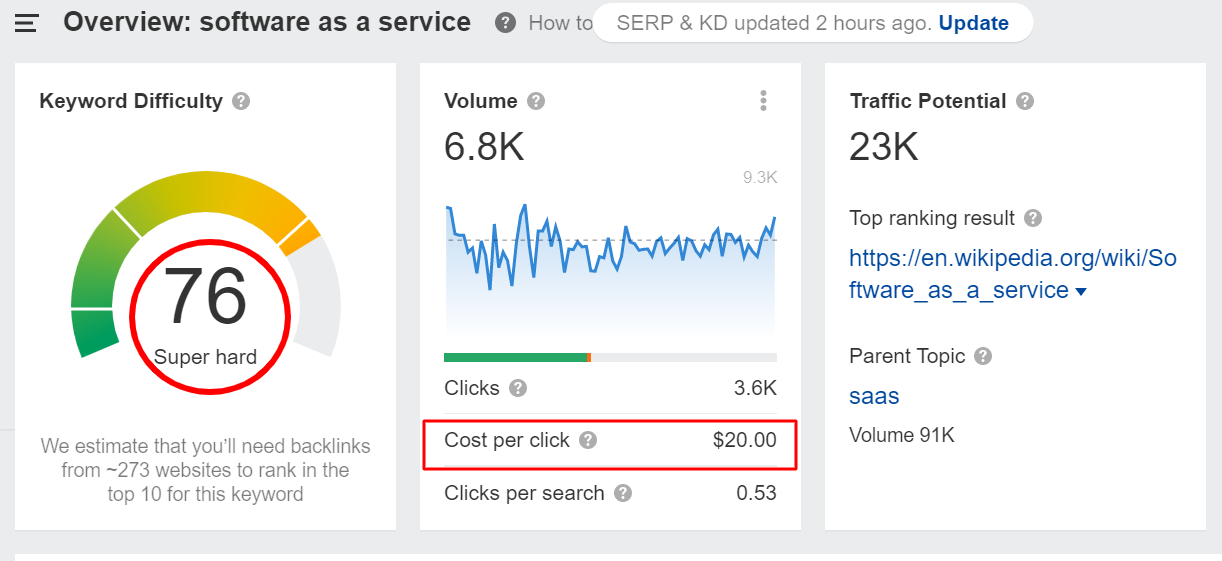Screen dimensions: 1222x561
Task: Click help icon beside Keyword Difficulty
Action: 241,101
